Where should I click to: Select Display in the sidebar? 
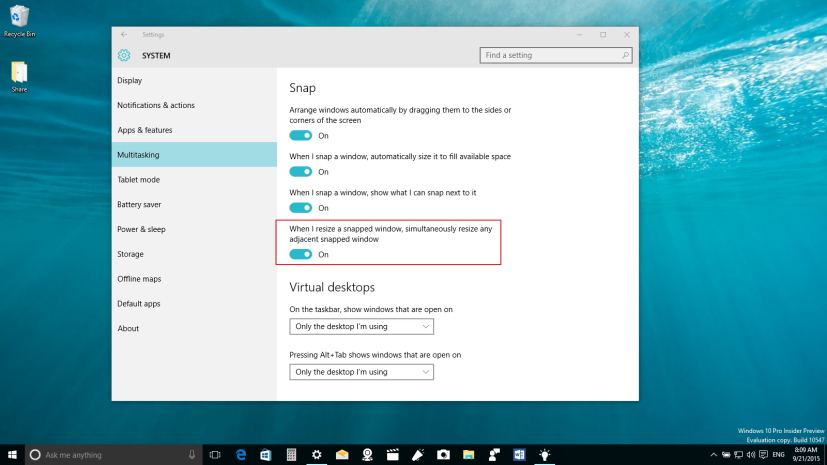(x=130, y=80)
